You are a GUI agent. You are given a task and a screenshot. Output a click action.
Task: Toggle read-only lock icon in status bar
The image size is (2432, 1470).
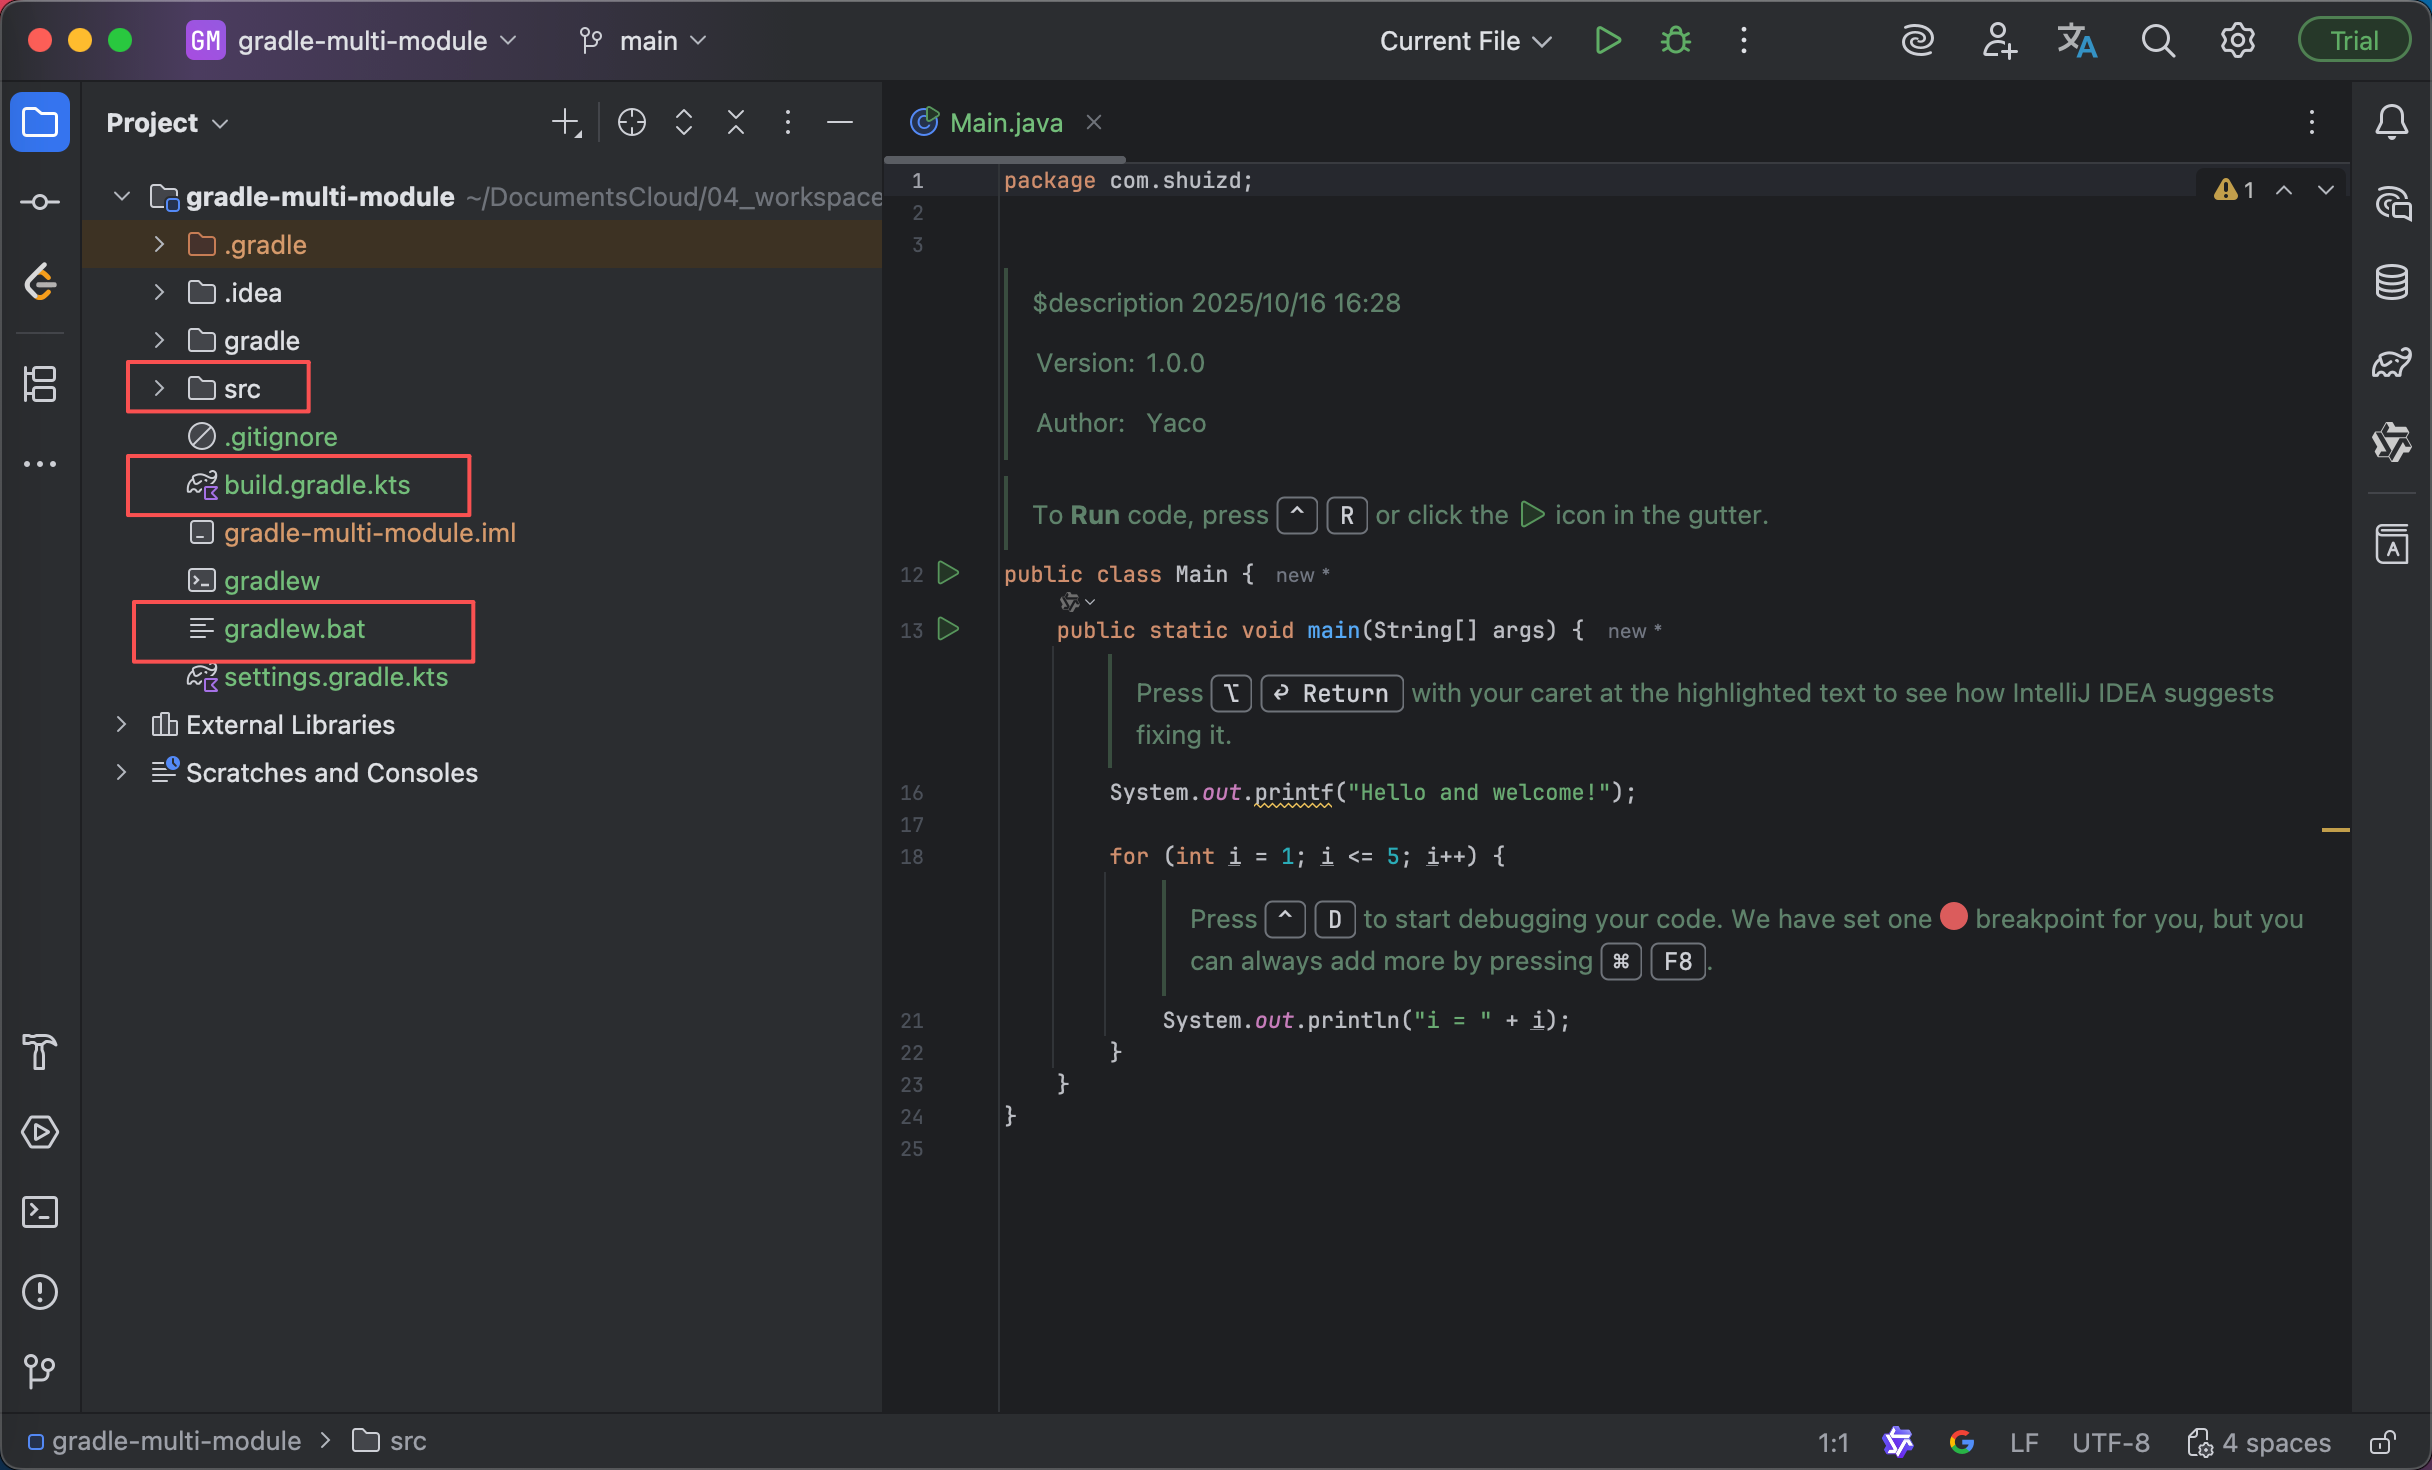coord(2383,1442)
